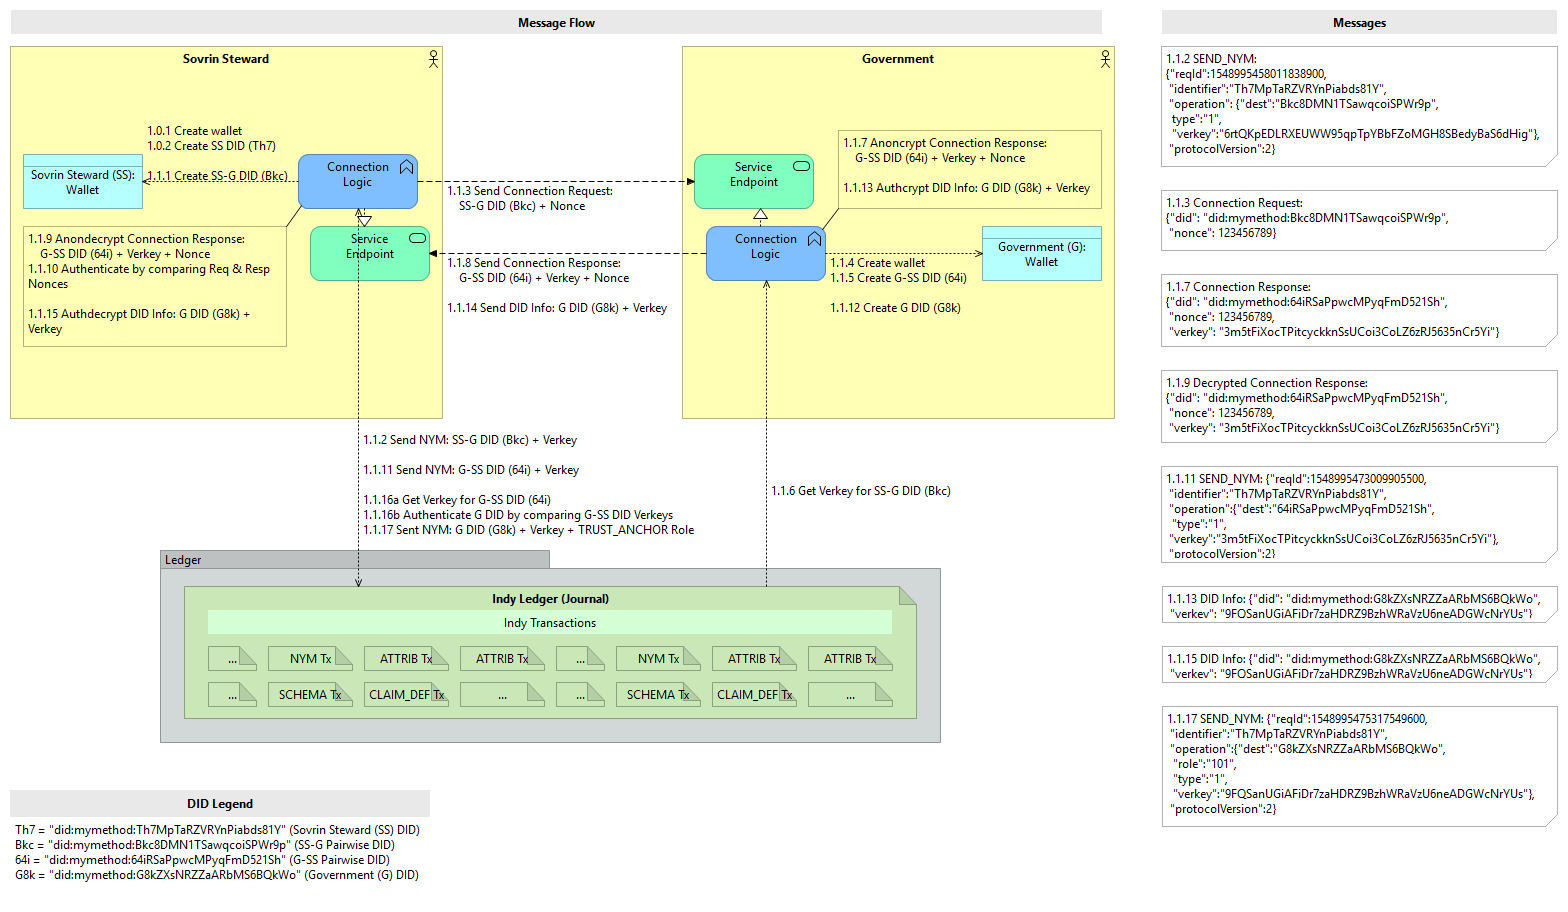The image size is (1568, 912).
Task: Click label '1.1.16b Authenticate G DID'
Action: click(x=518, y=515)
